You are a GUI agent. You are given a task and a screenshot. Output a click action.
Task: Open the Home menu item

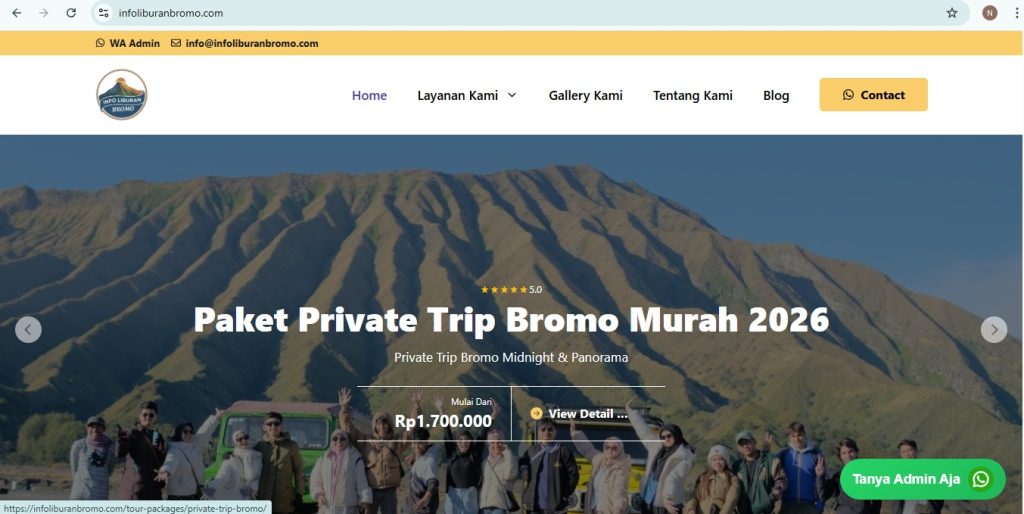369,95
